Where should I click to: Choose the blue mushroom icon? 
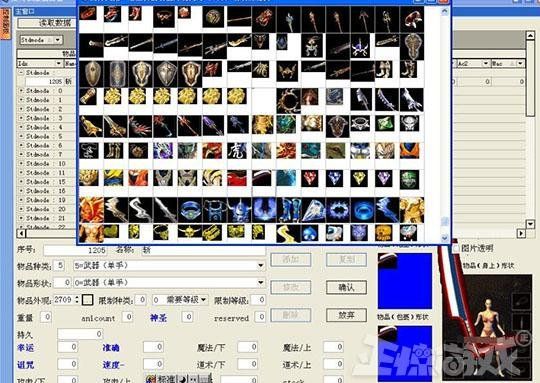310,232
